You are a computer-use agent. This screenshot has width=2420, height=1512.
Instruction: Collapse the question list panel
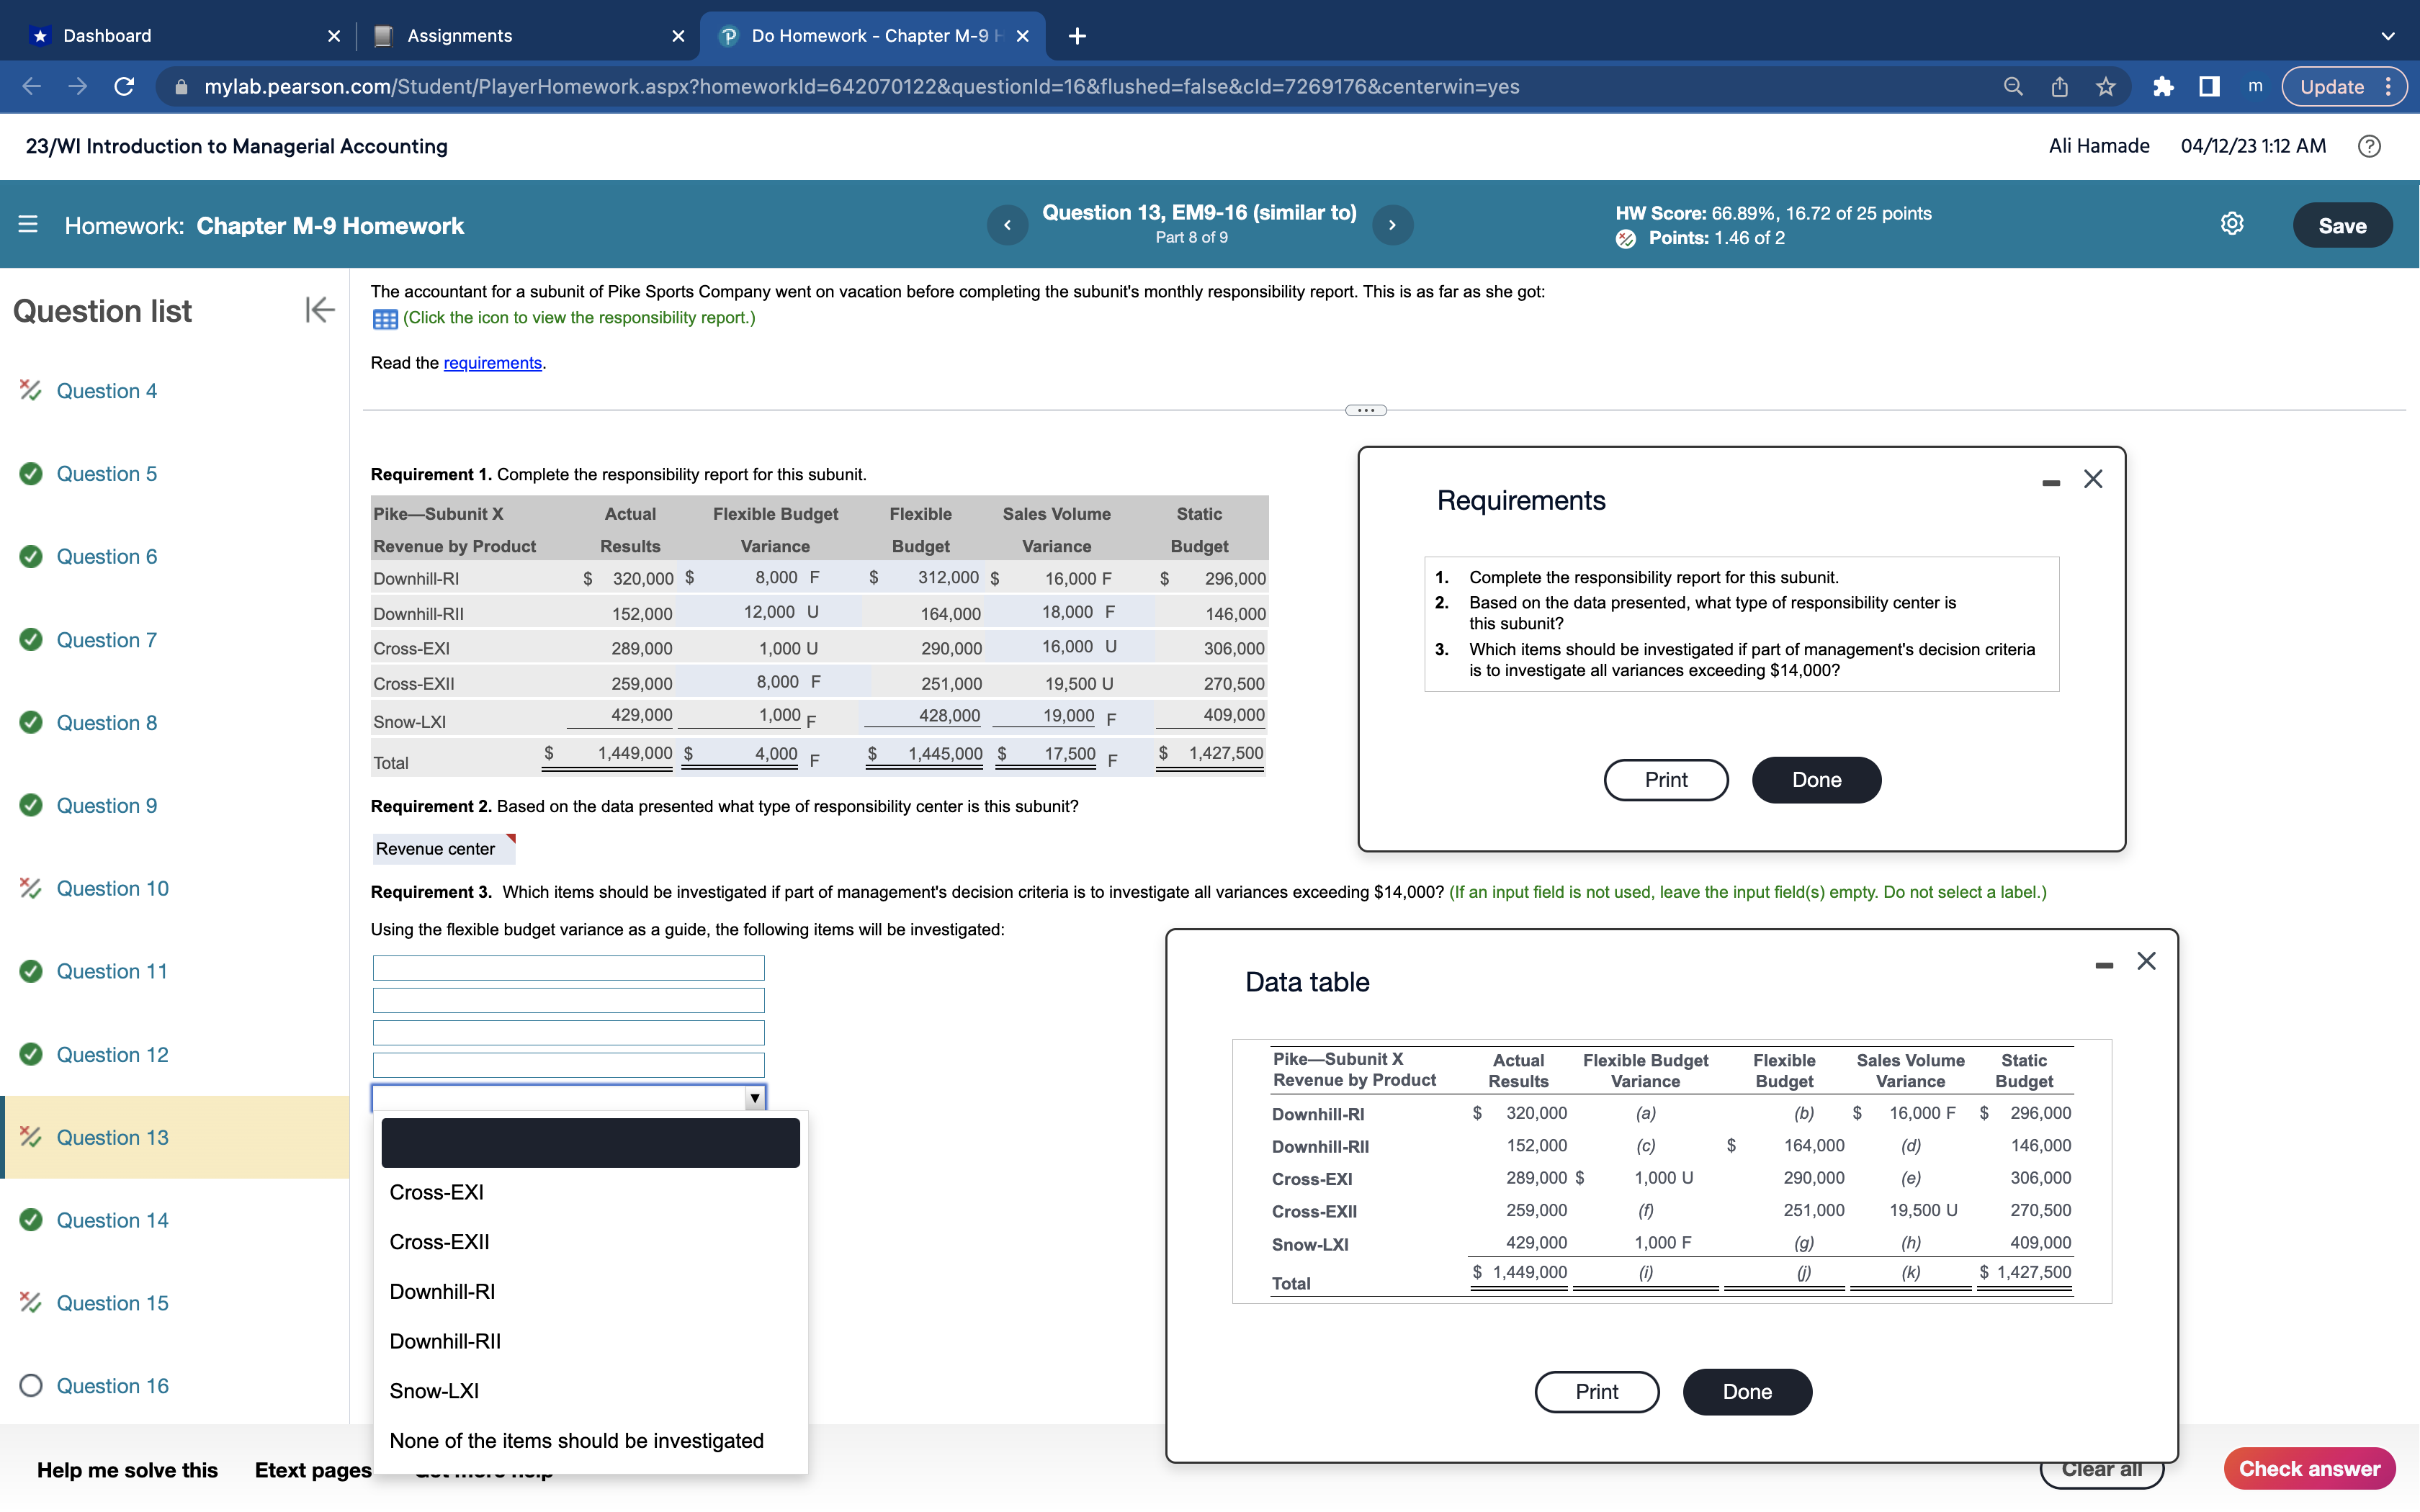pos(319,310)
